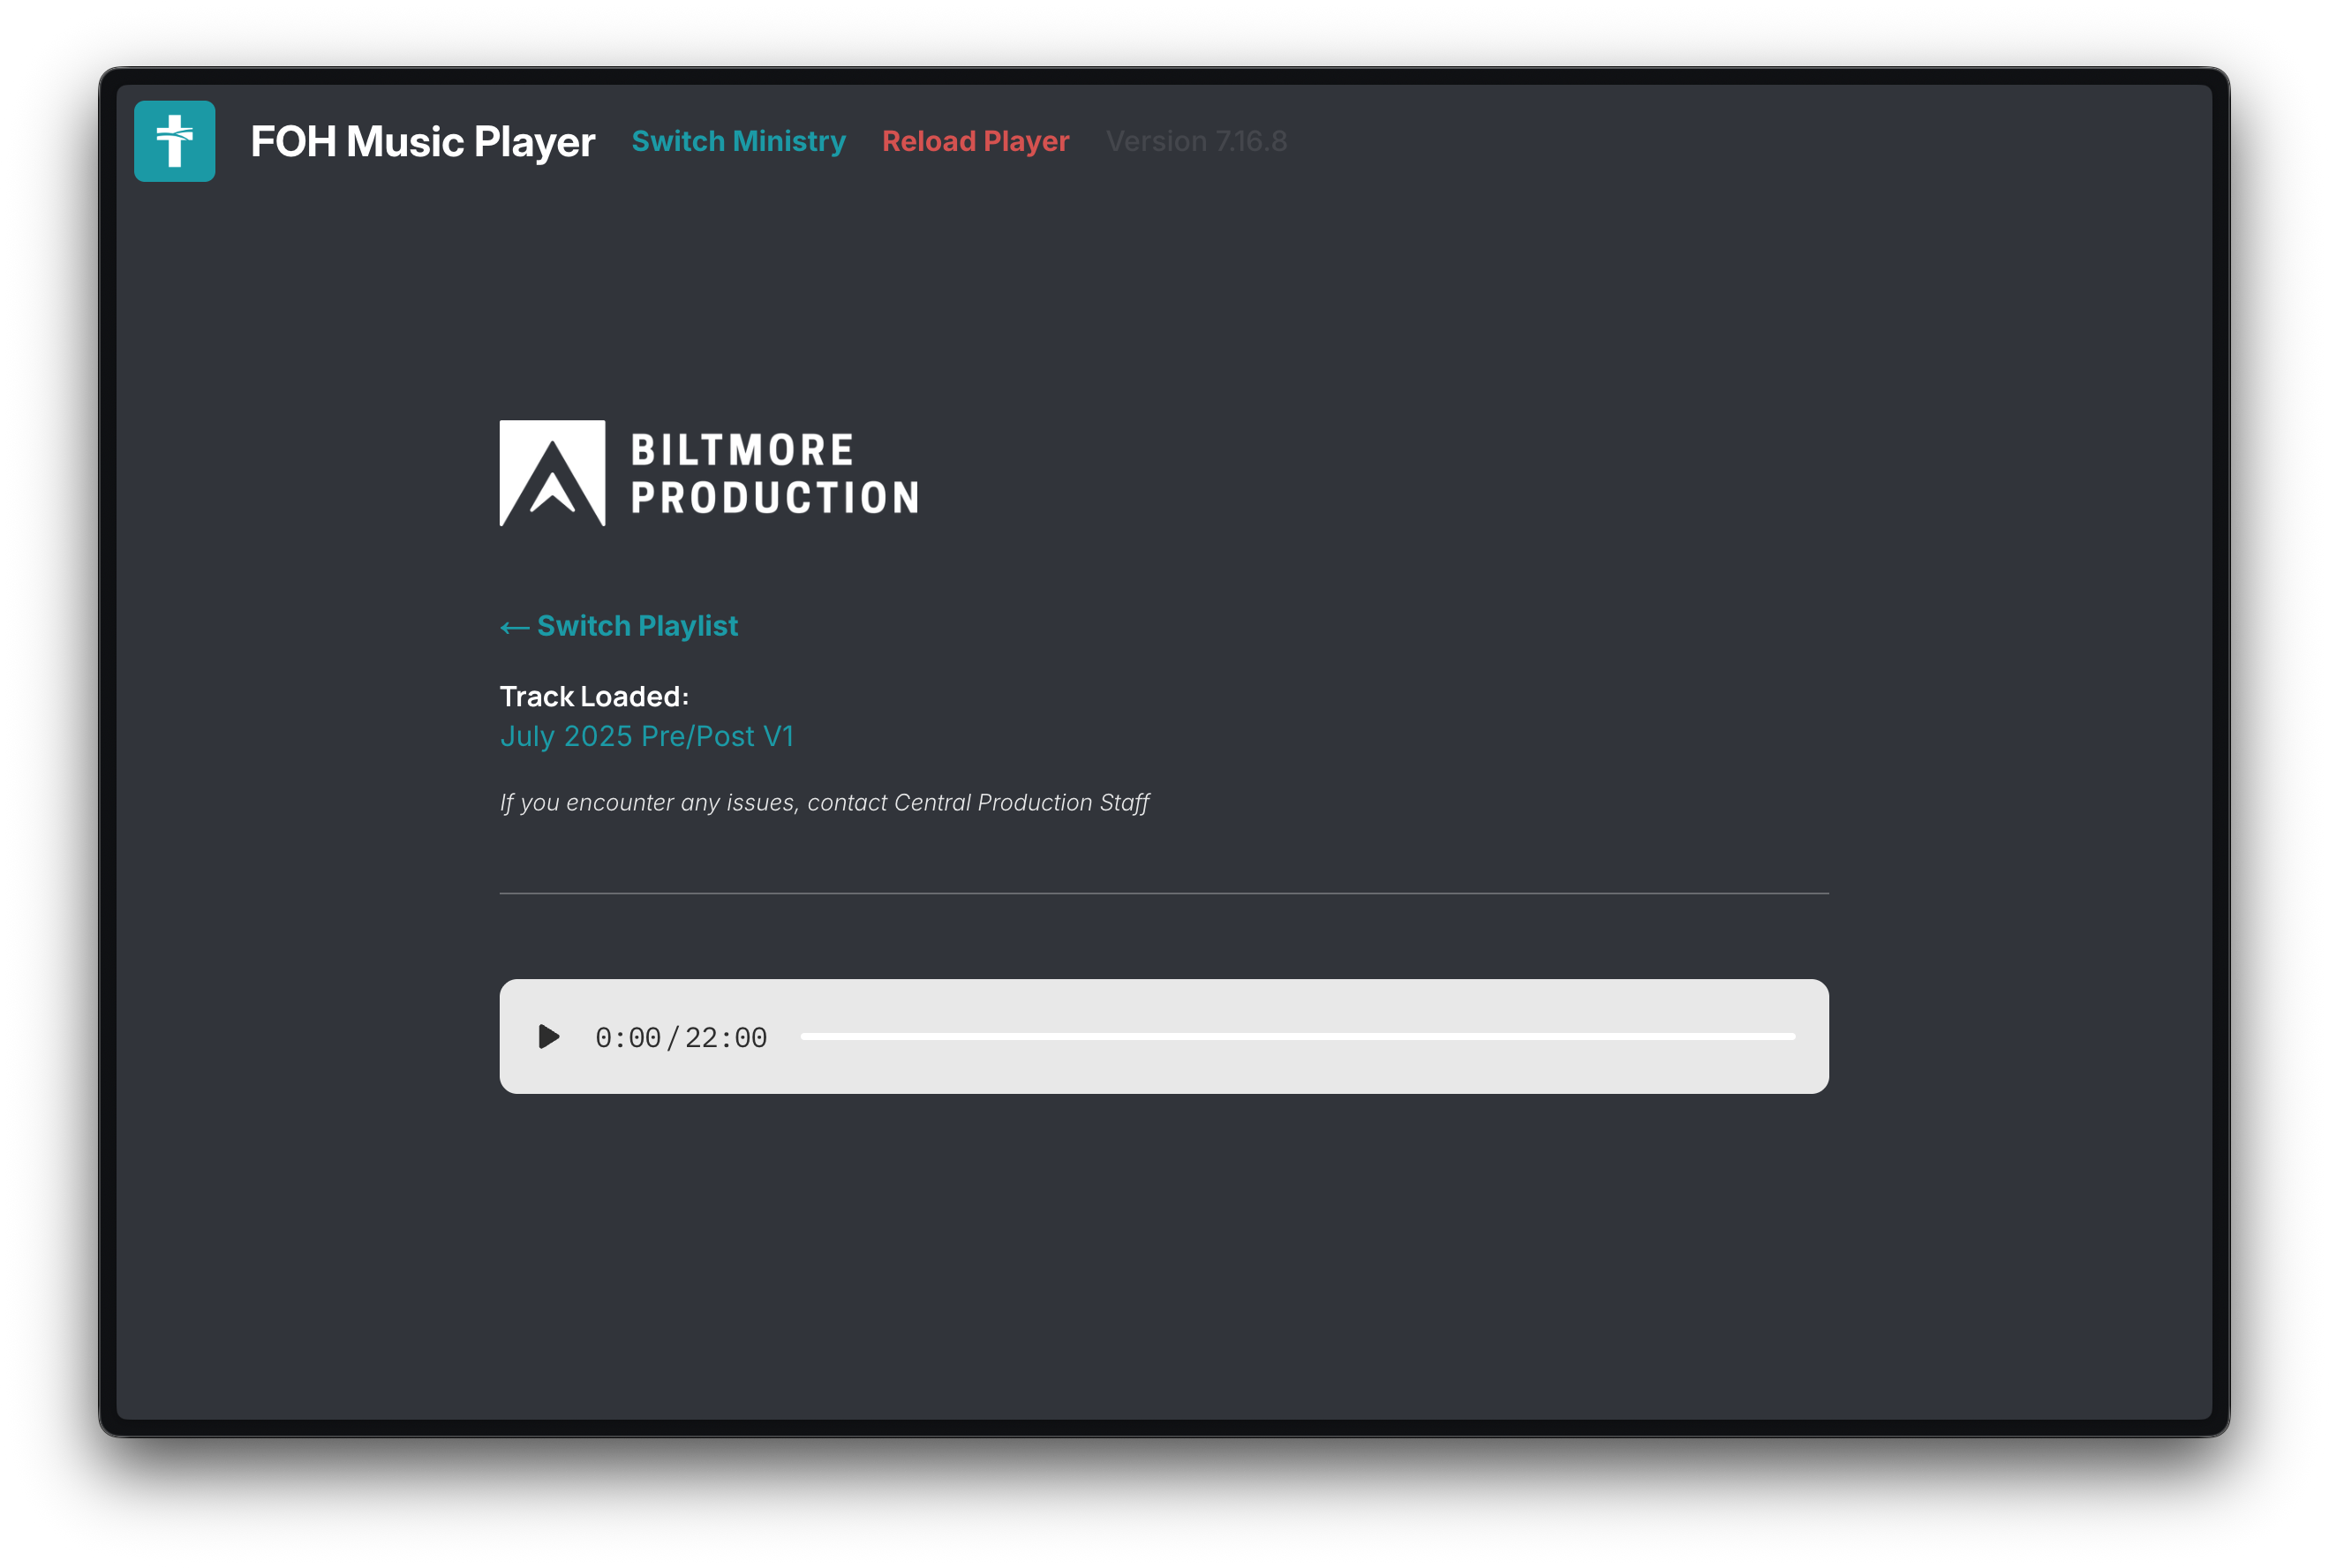Click the teal cross app logo icon
Viewport: 2329px width, 1568px height.
coord(175,141)
